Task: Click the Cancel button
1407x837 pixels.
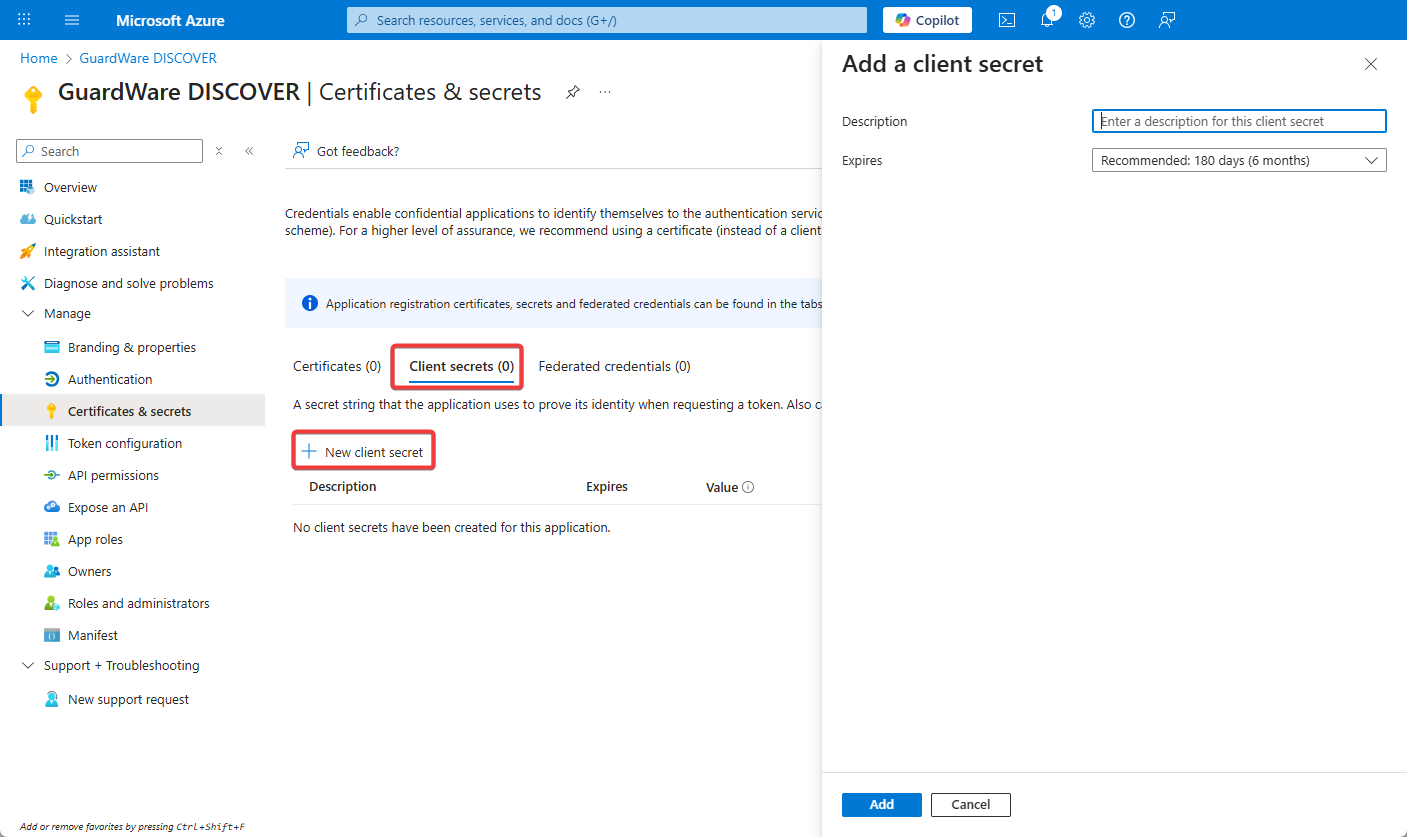Action: tap(970, 805)
